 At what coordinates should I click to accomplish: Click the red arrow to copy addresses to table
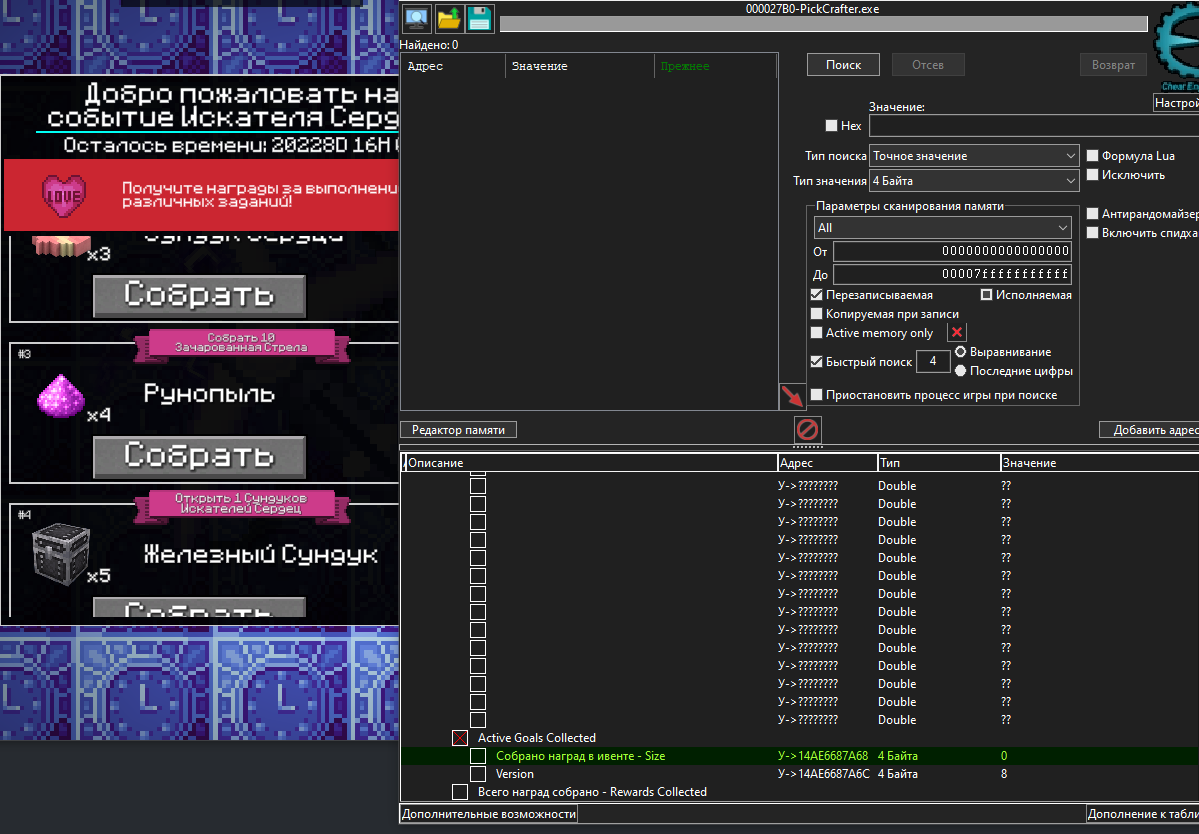pyautogui.click(x=792, y=396)
